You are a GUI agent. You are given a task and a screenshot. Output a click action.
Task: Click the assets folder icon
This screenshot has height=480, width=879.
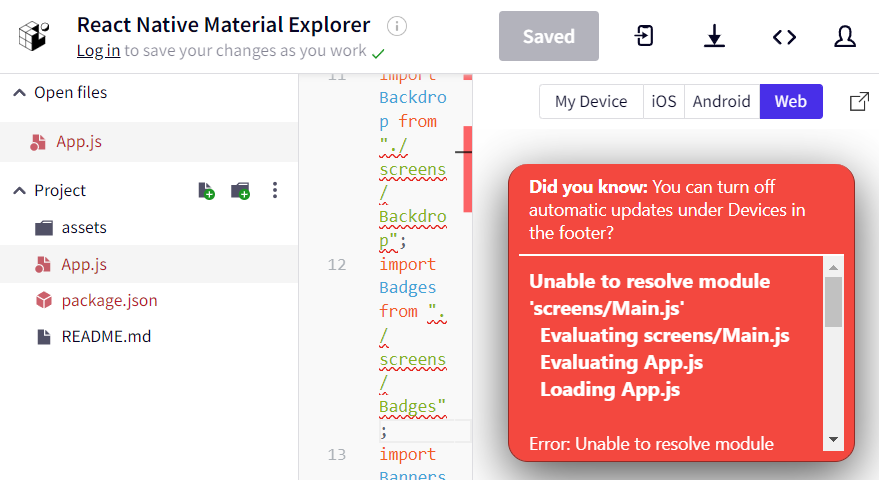tap(44, 228)
